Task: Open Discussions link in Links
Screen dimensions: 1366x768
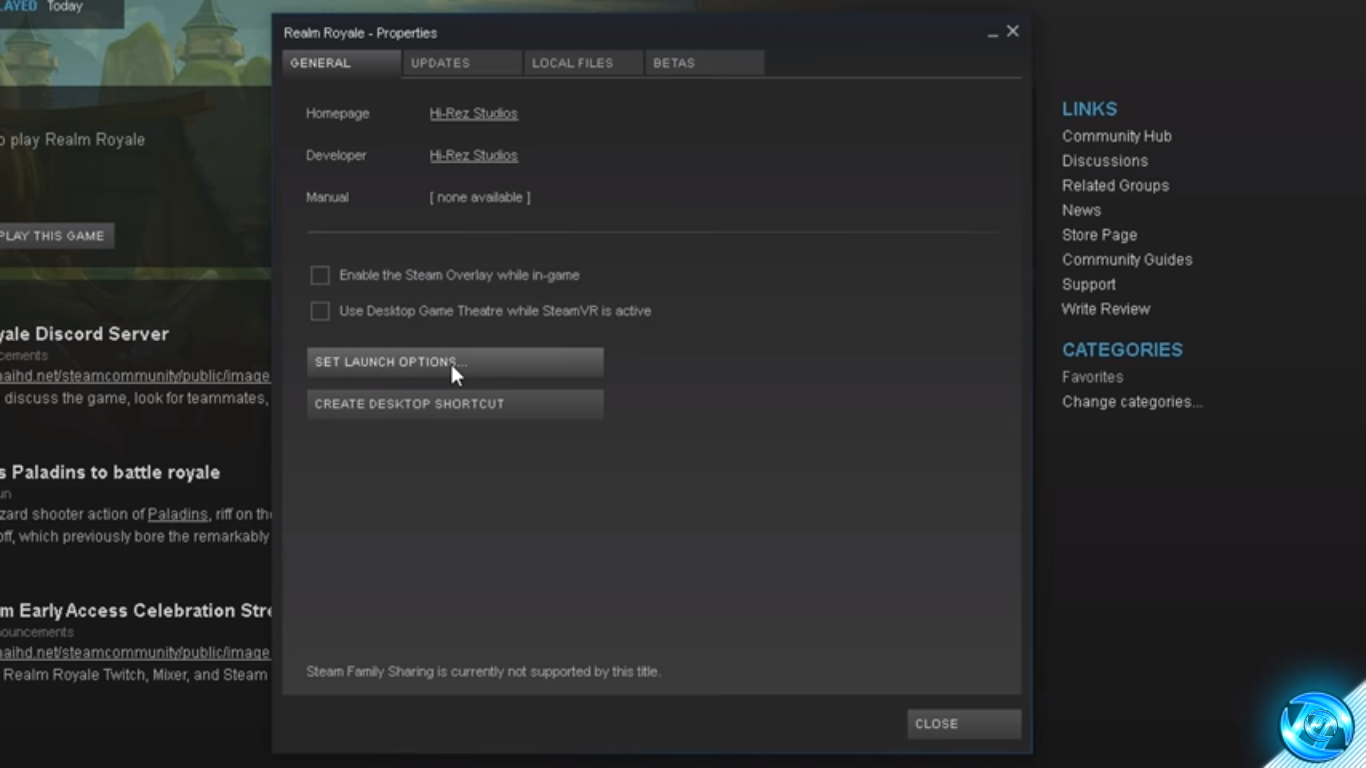Action: pos(1105,161)
